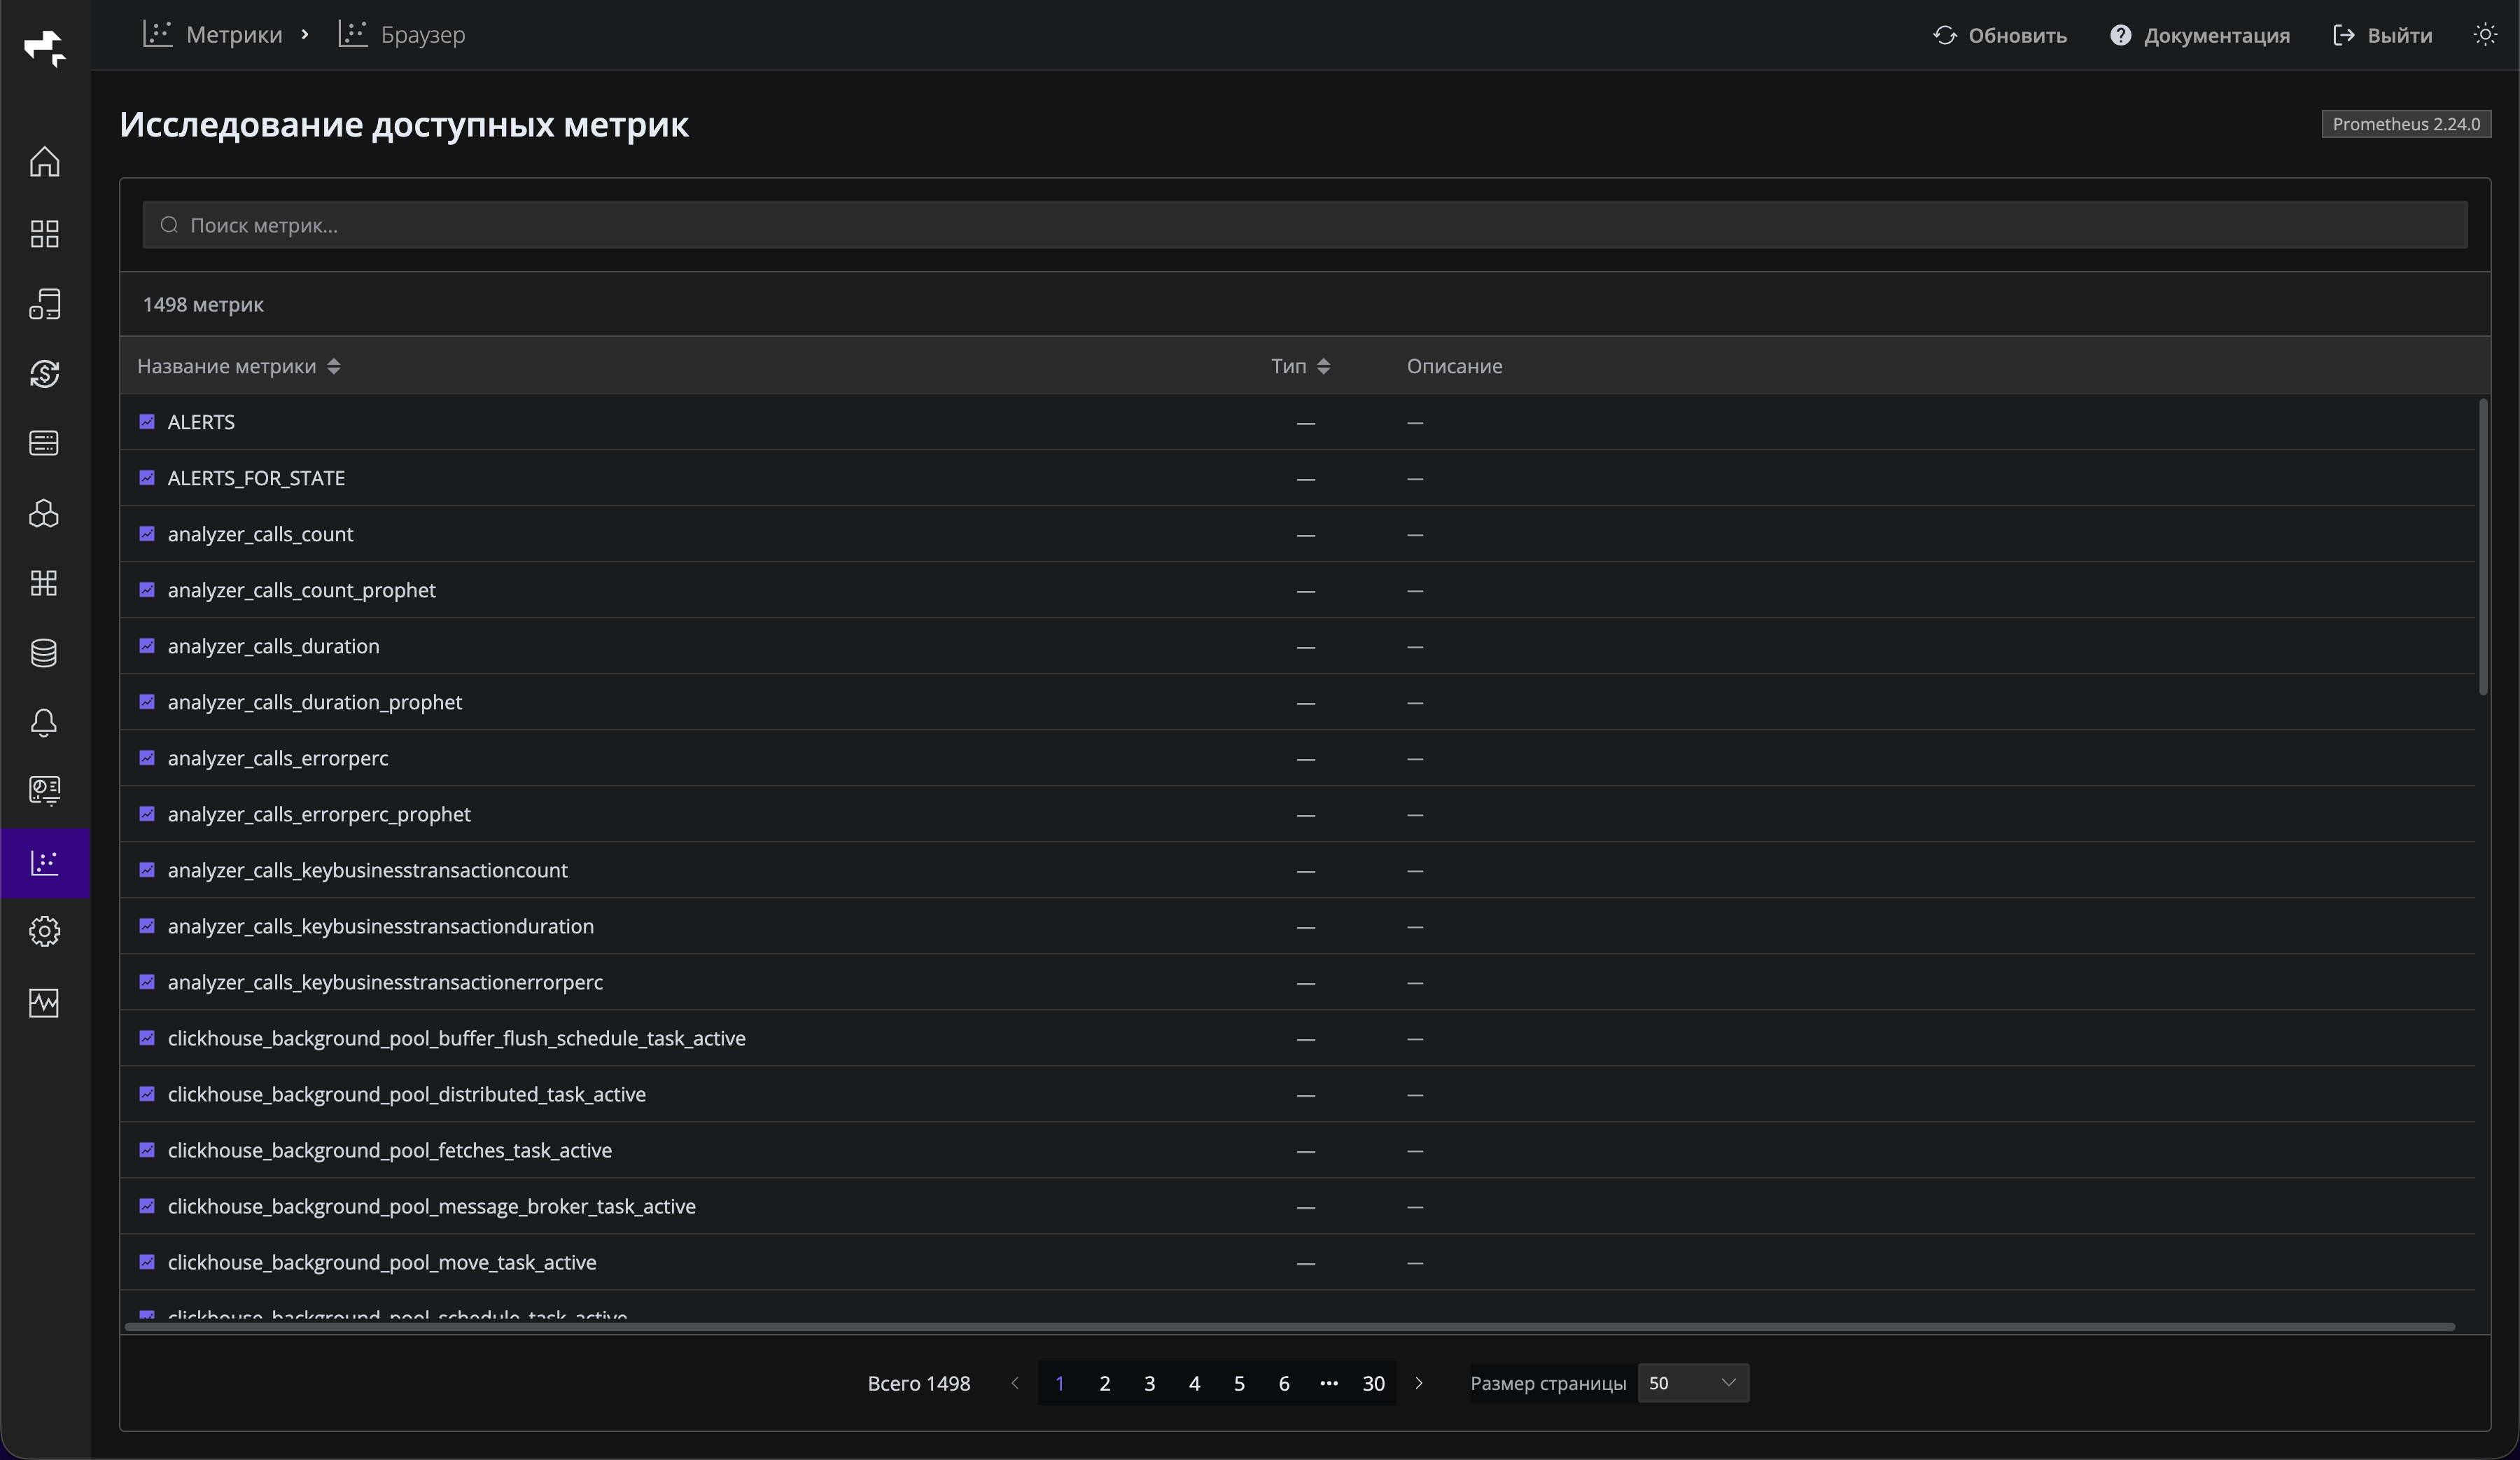Image resolution: width=2520 pixels, height=1460 pixels.
Task: Open the home icon in sidebar
Action: (x=44, y=162)
